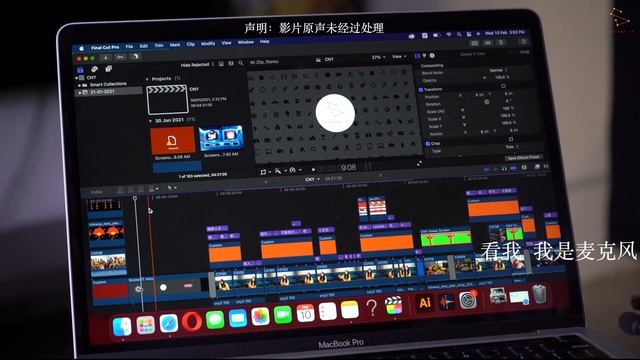Viewport: 640px width, 360px height.
Task: Open the Modify menu
Action: pyautogui.click(x=208, y=44)
